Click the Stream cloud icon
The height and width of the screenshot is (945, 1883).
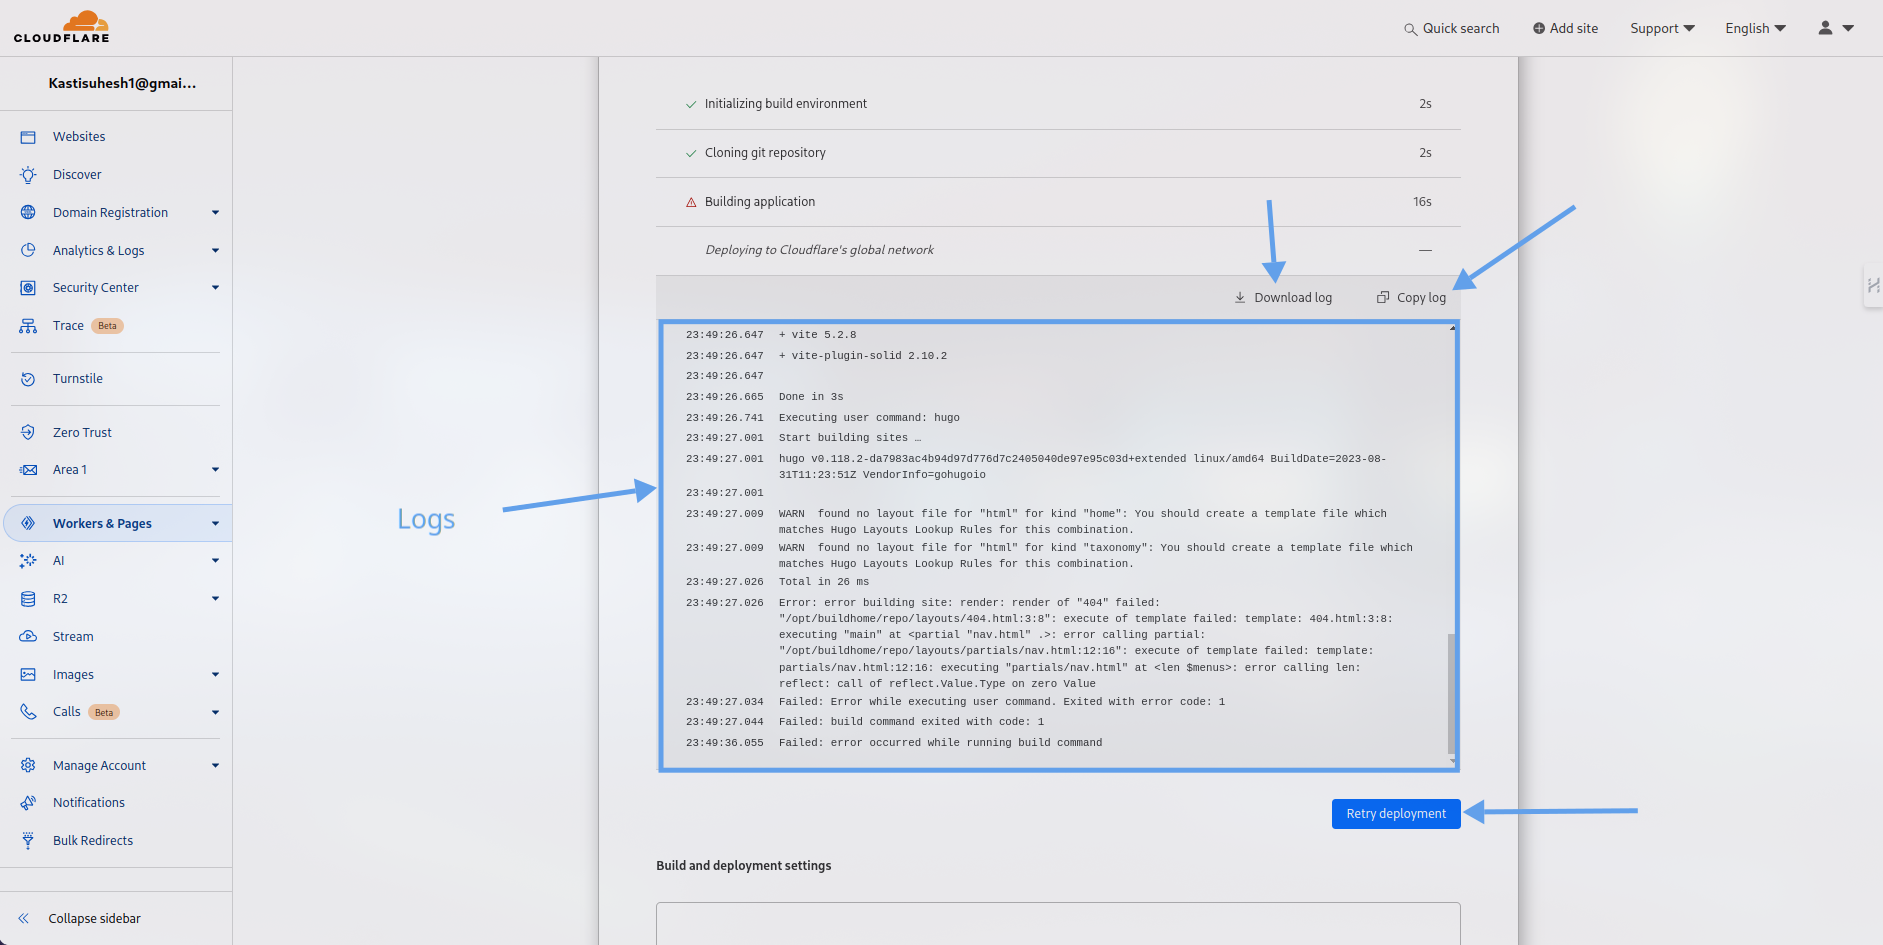coord(28,637)
